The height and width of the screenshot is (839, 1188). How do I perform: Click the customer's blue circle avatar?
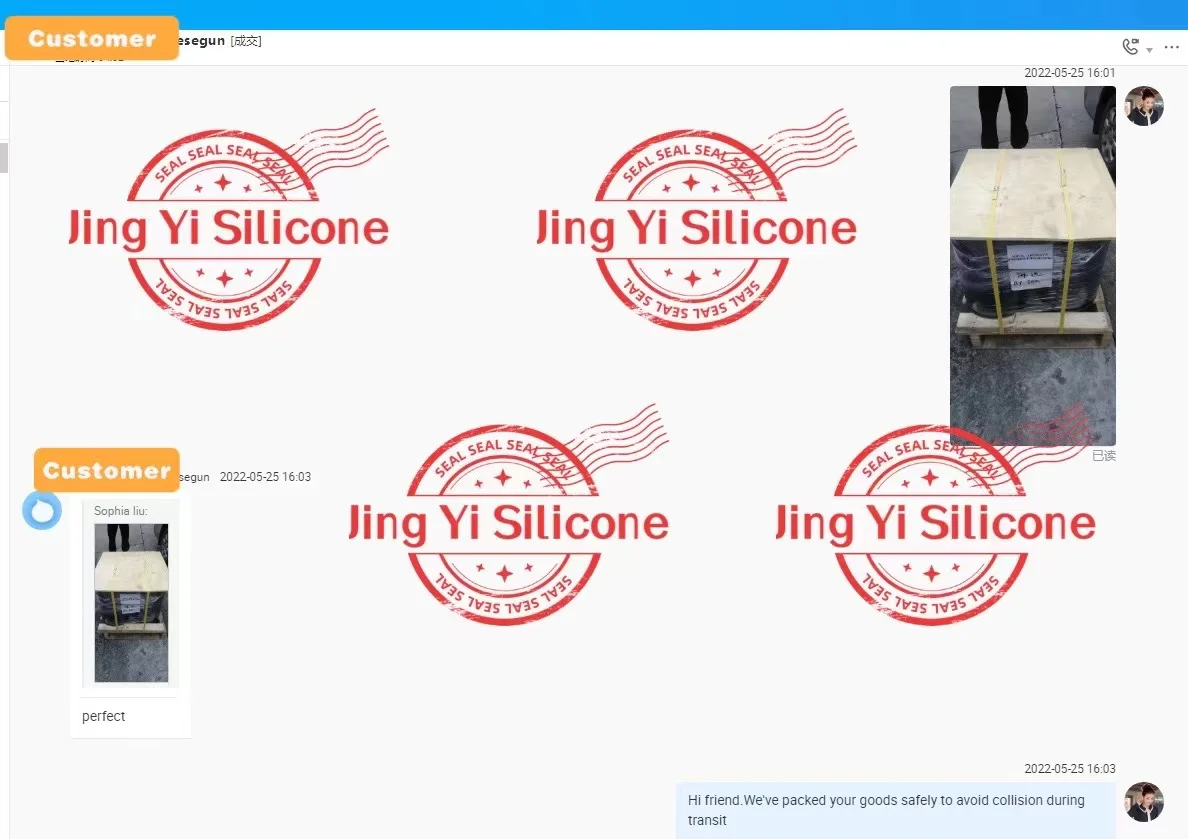[x=42, y=510]
